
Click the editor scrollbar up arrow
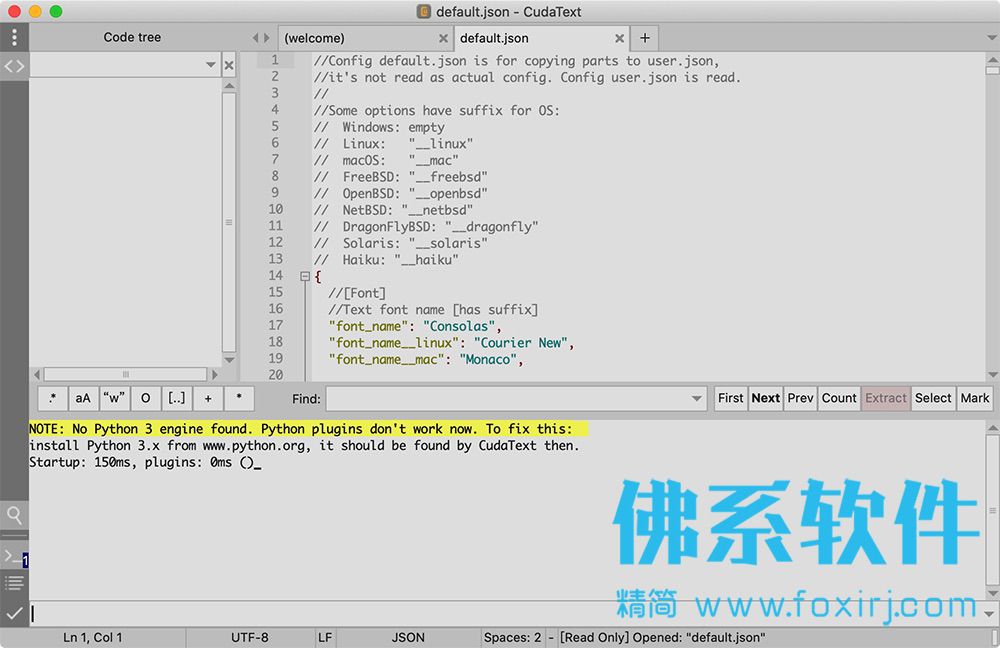(x=992, y=59)
